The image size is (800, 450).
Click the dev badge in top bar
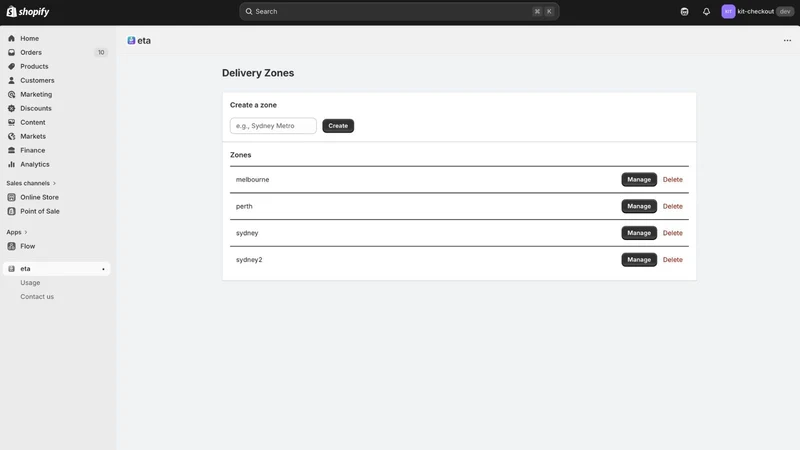click(x=785, y=11)
